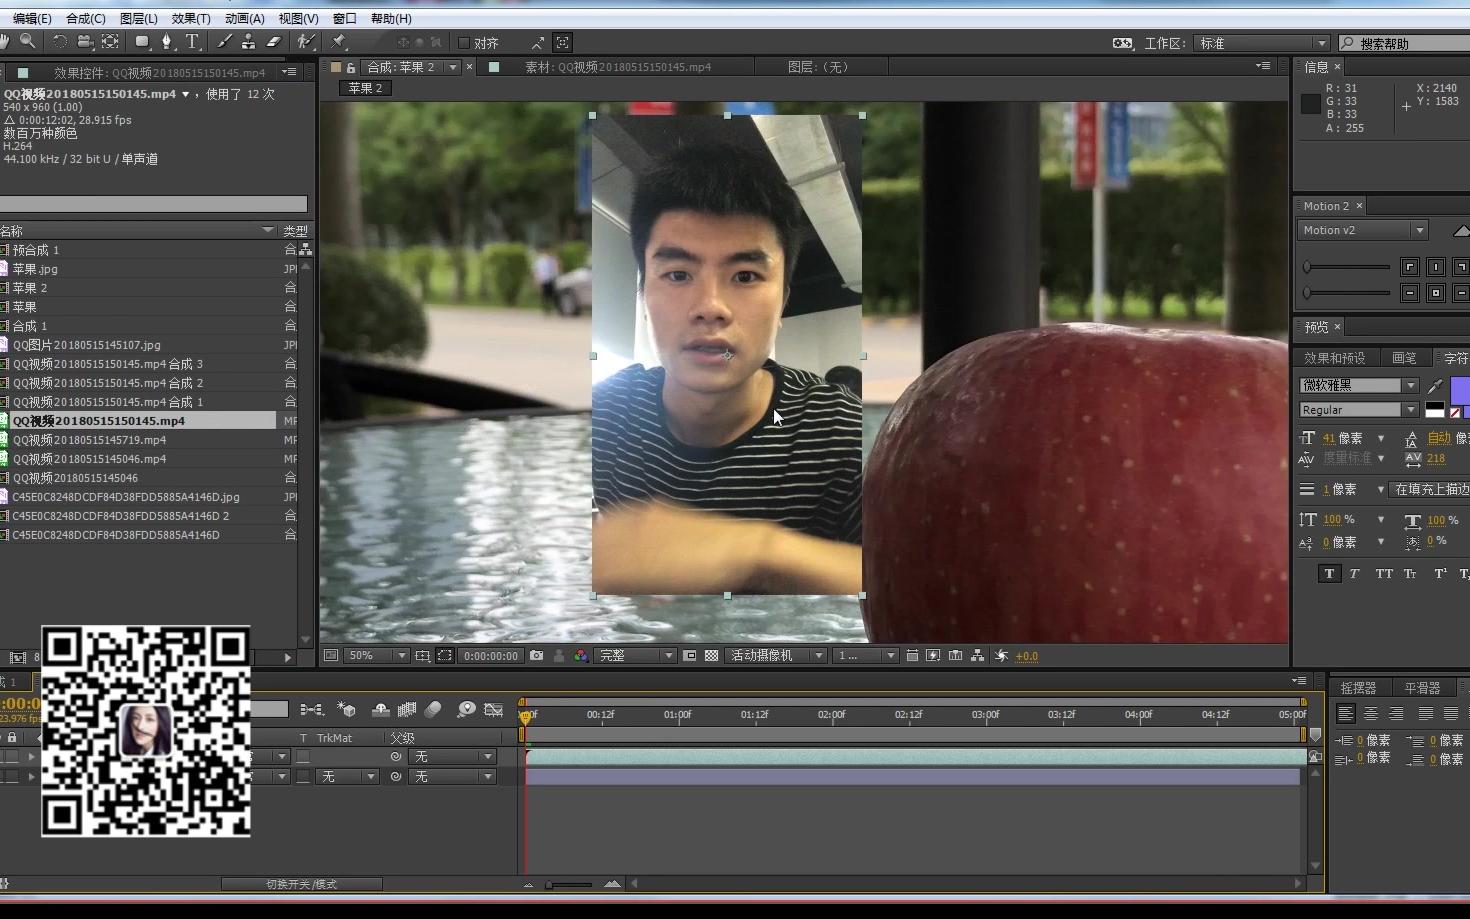1470x919 pixels.
Task: Click the 切换开关/模式 button
Action: [x=302, y=884]
